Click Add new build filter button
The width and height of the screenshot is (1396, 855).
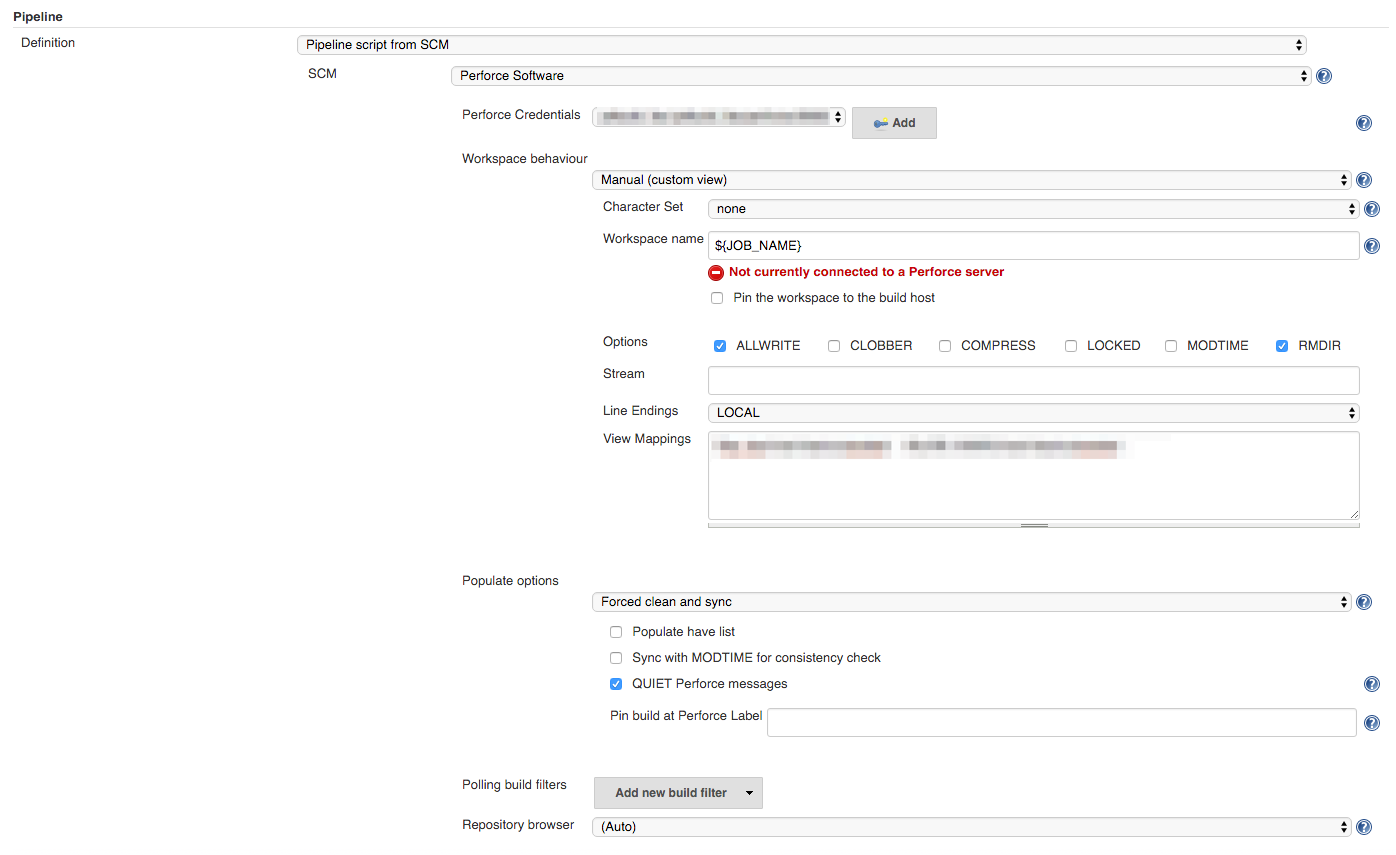(678, 793)
